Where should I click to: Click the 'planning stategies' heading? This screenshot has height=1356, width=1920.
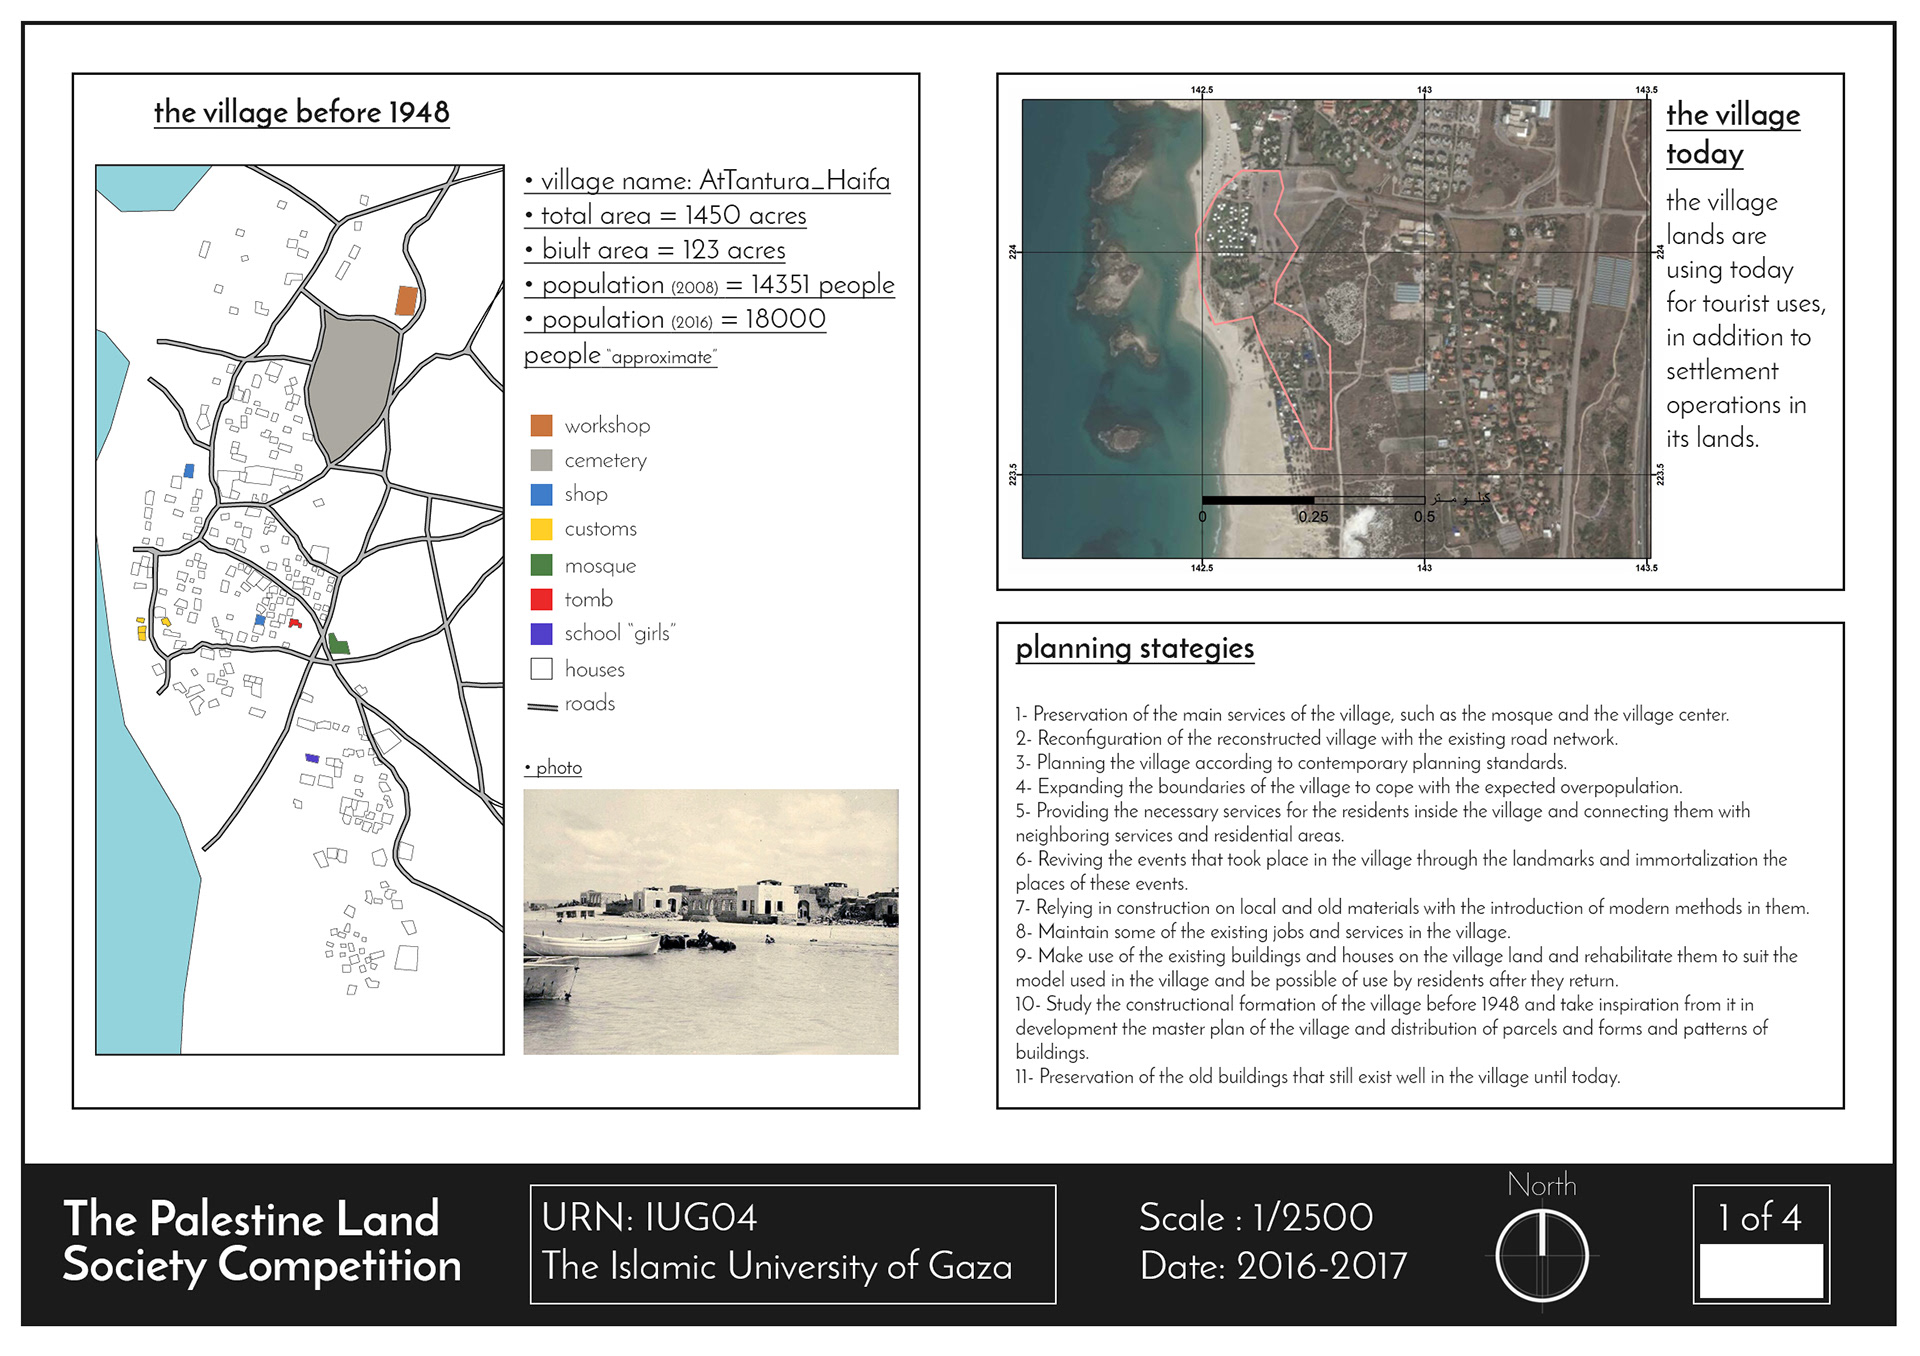pos(1134,648)
